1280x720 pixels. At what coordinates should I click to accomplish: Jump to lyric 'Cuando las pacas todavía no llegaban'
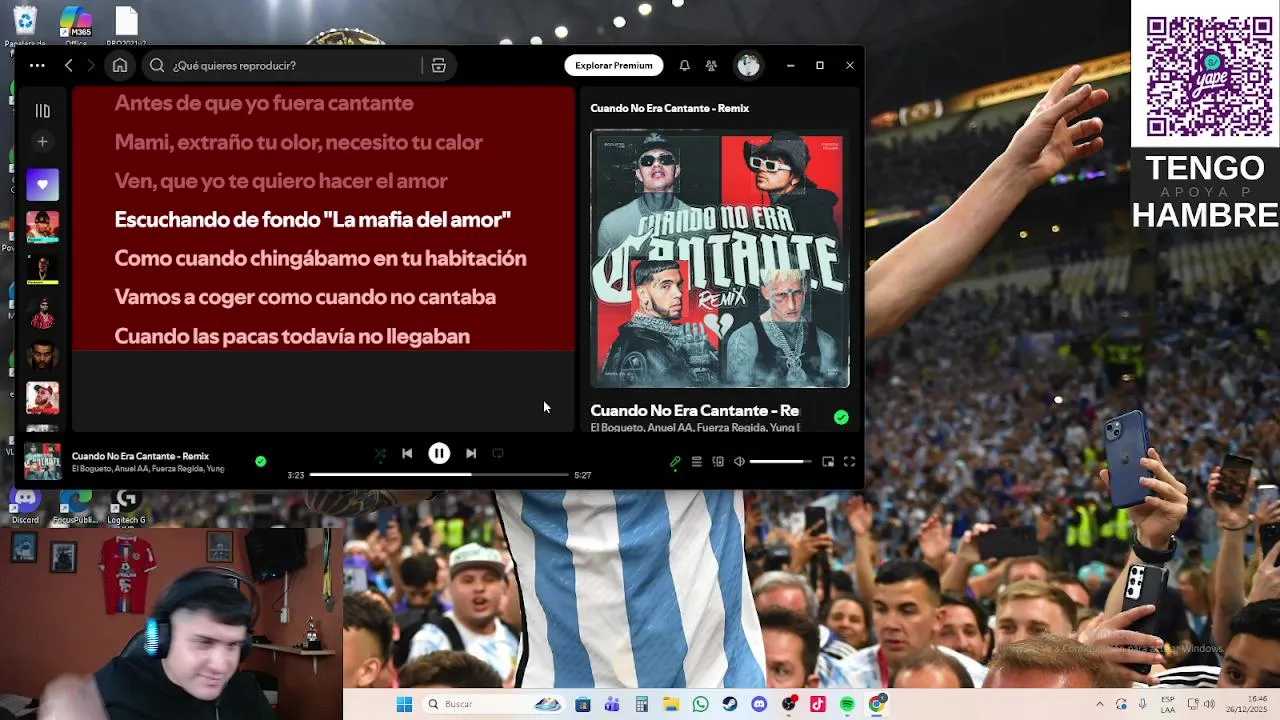[x=292, y=336]
